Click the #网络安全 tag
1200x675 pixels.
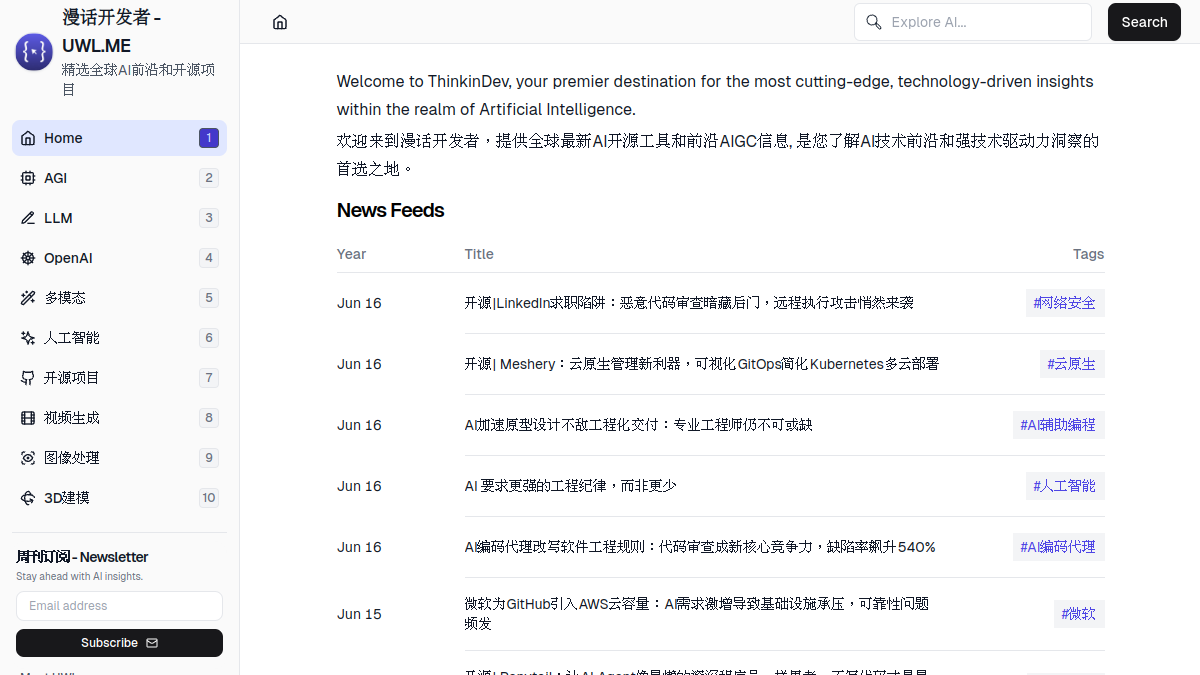click(1065, 303)
